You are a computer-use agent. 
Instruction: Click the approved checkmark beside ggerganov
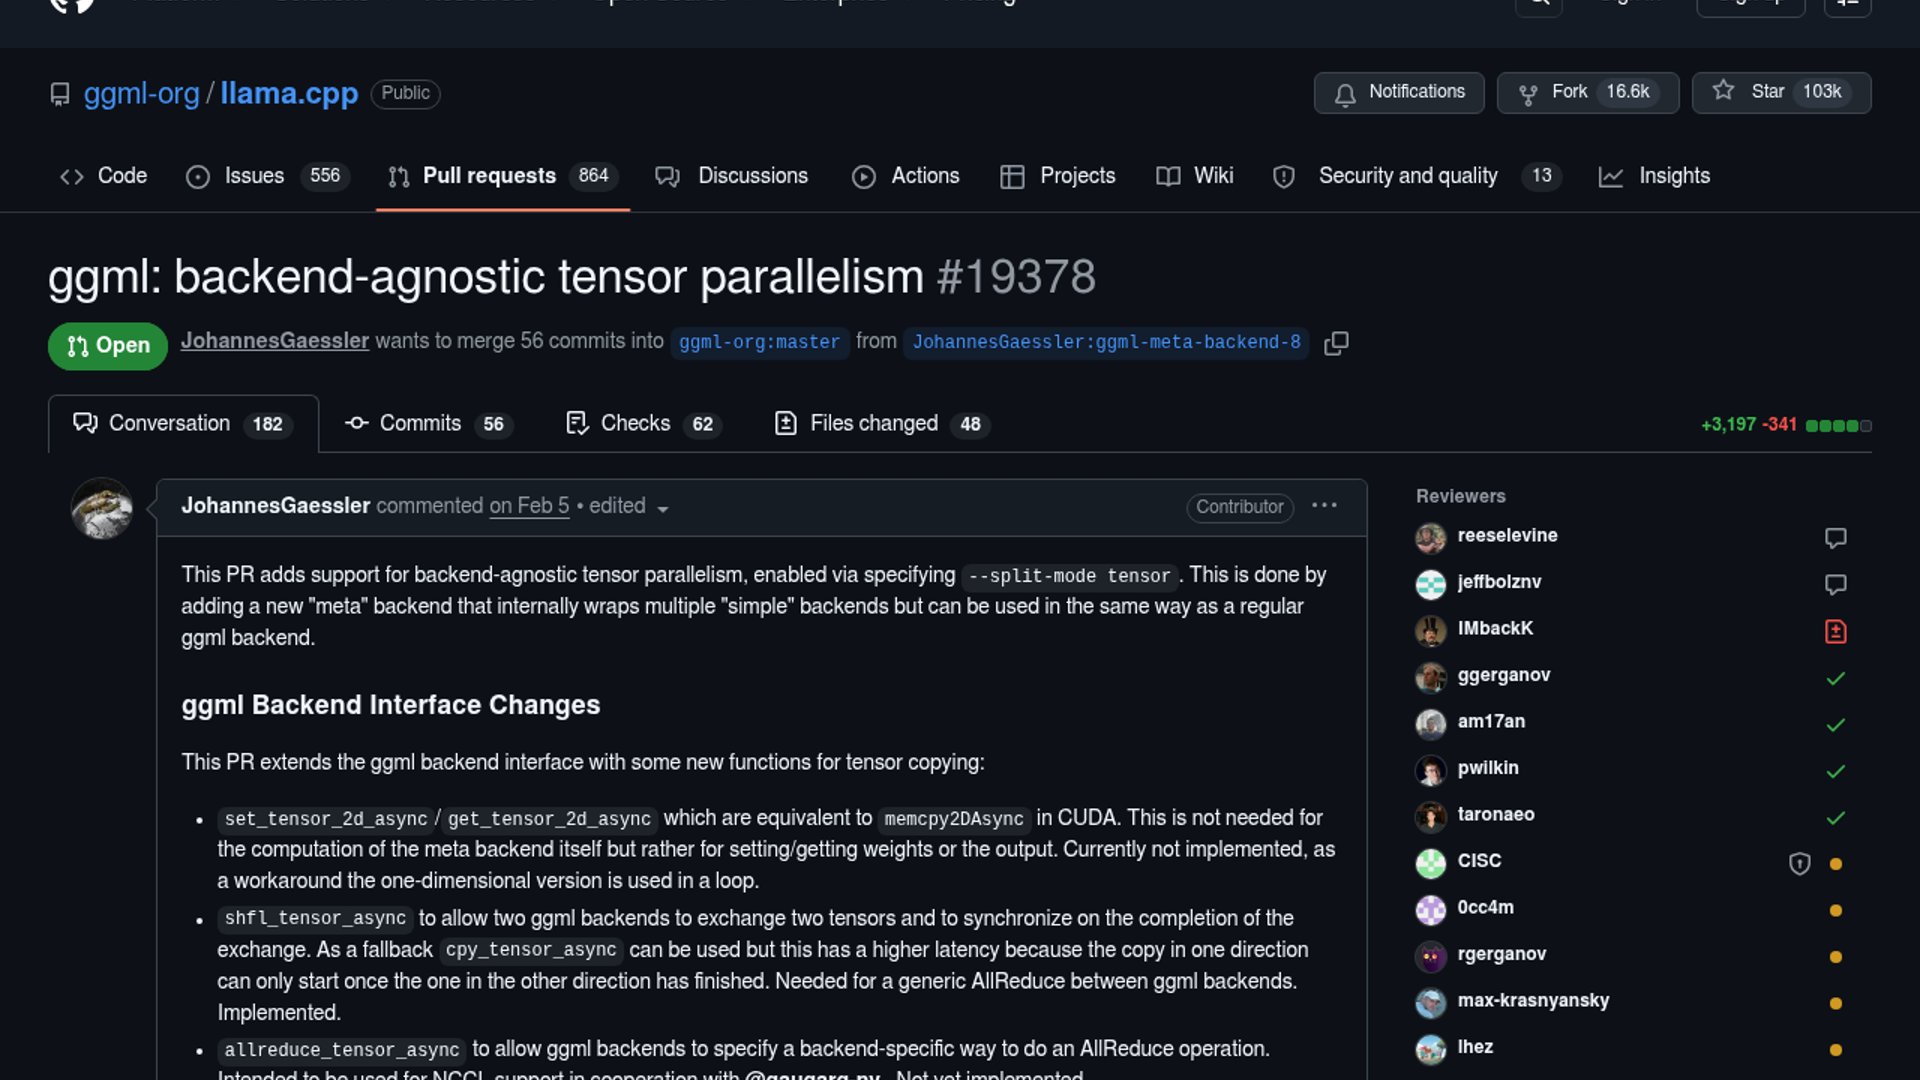(1835, 678)
